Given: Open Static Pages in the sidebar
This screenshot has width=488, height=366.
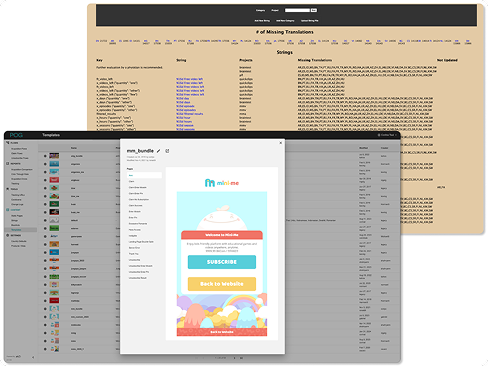Looking at the screenshot, I should tap(17, 216).
